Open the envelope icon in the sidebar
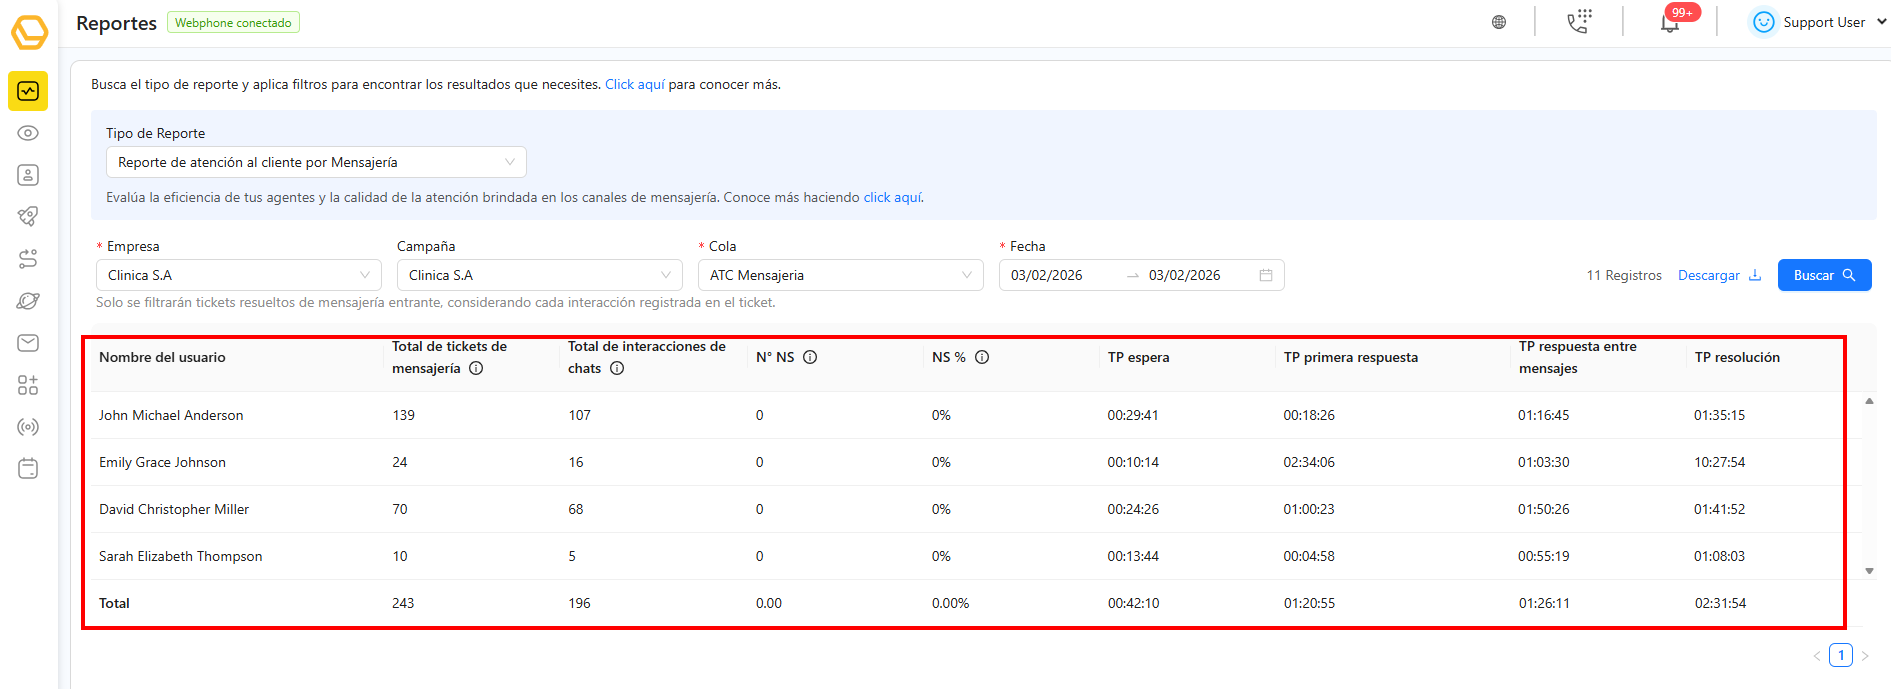The width and height of the screenshot is (1891, 689). tap(28, 343)
